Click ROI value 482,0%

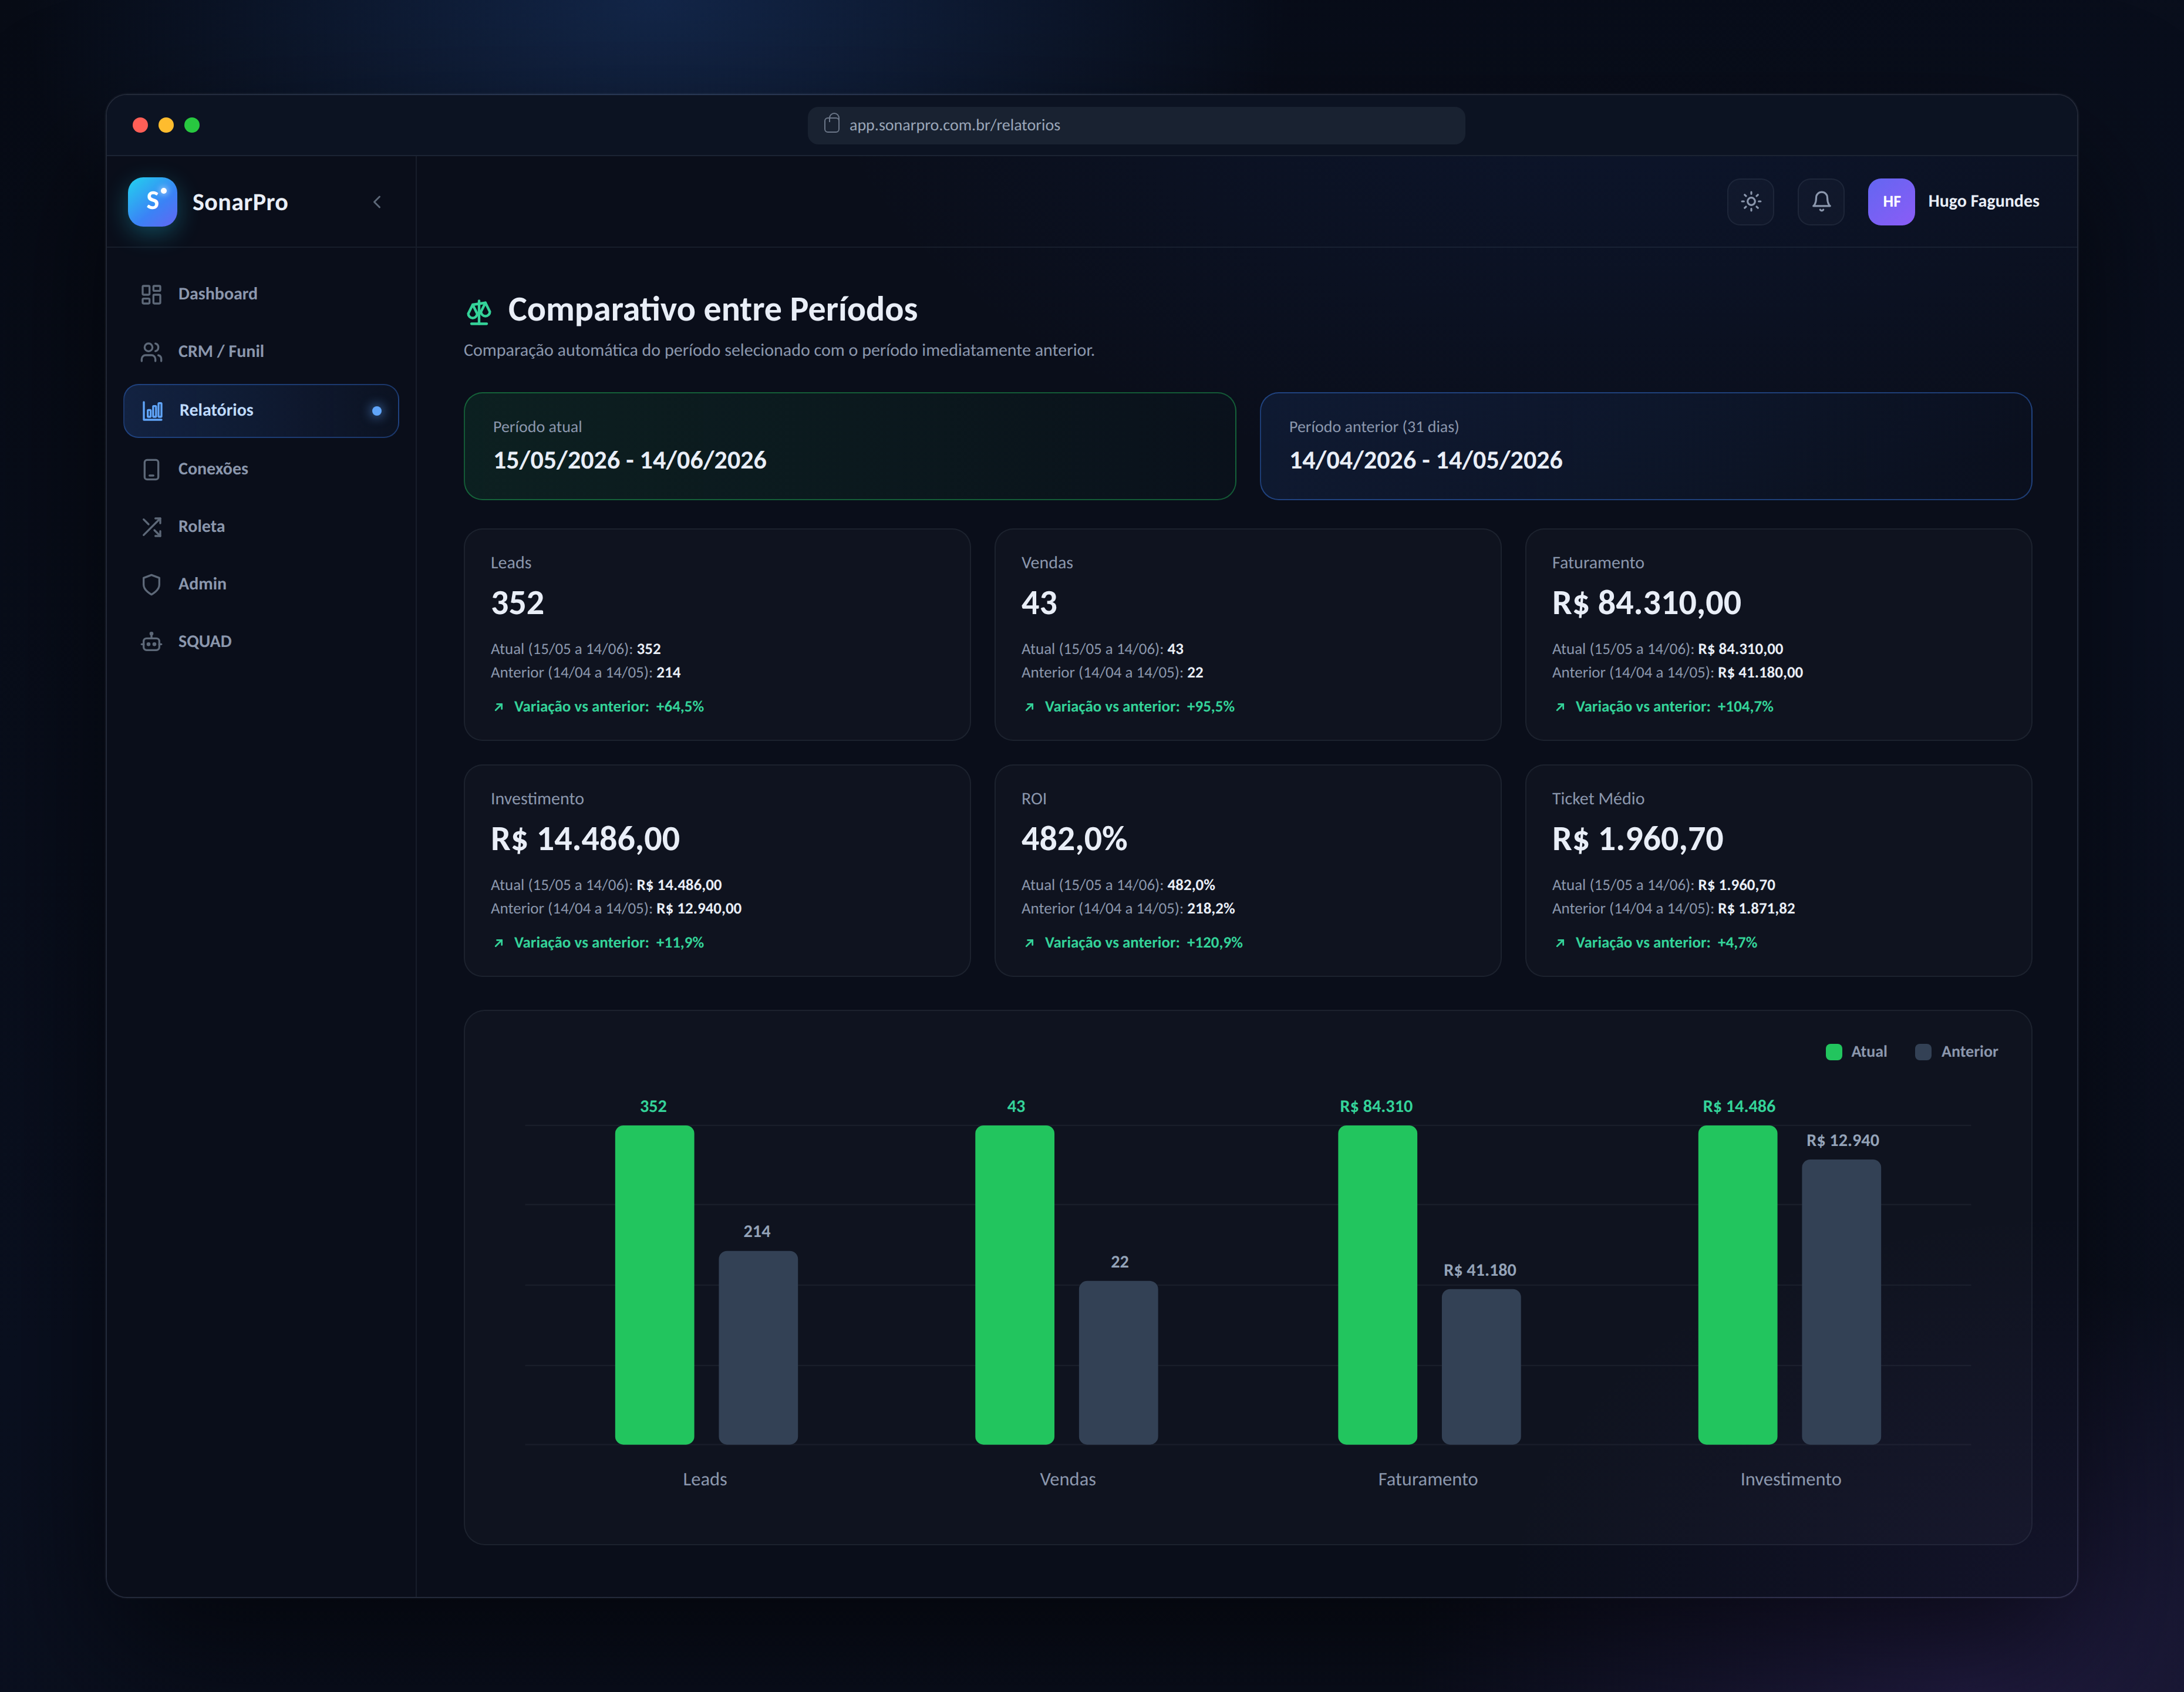(1074, 839)
